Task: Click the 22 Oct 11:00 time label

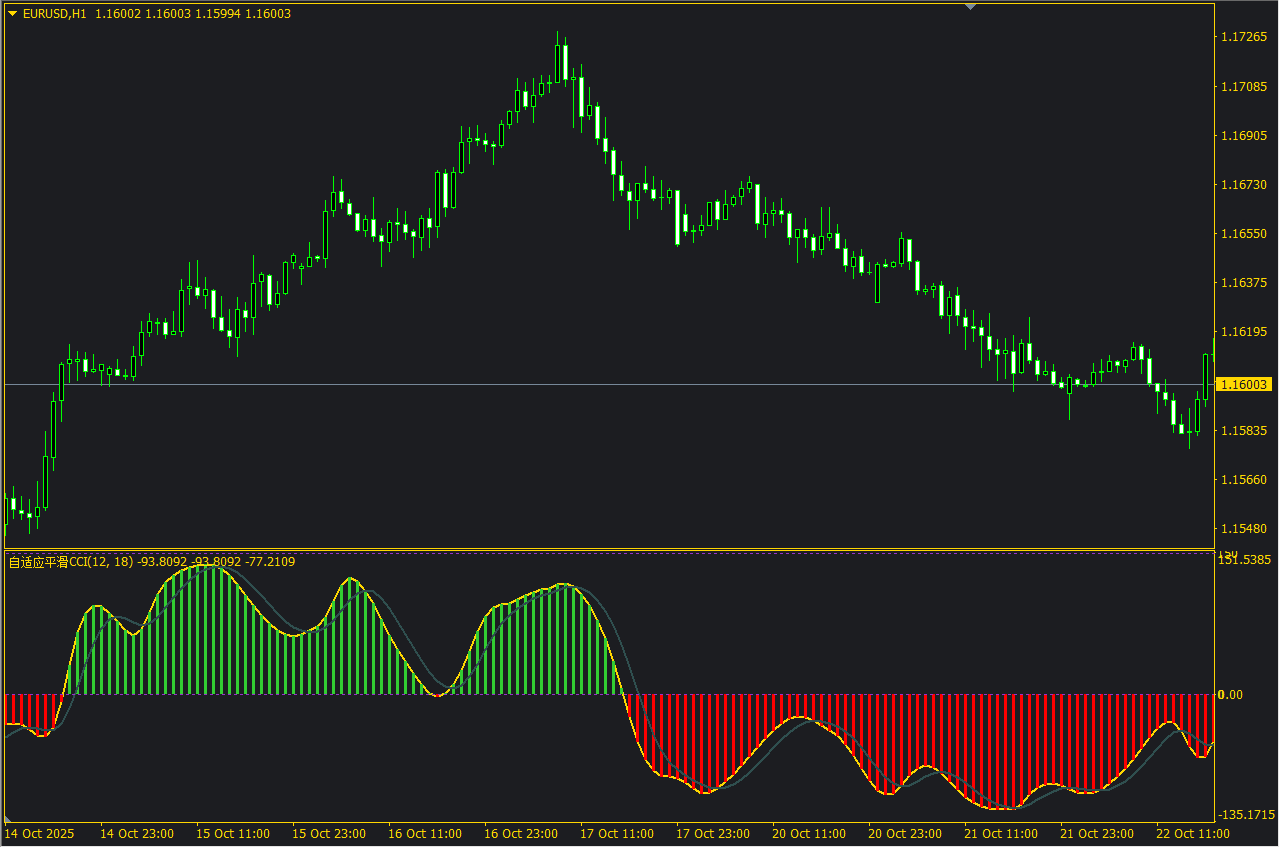Action: [x=1193, y=833]
